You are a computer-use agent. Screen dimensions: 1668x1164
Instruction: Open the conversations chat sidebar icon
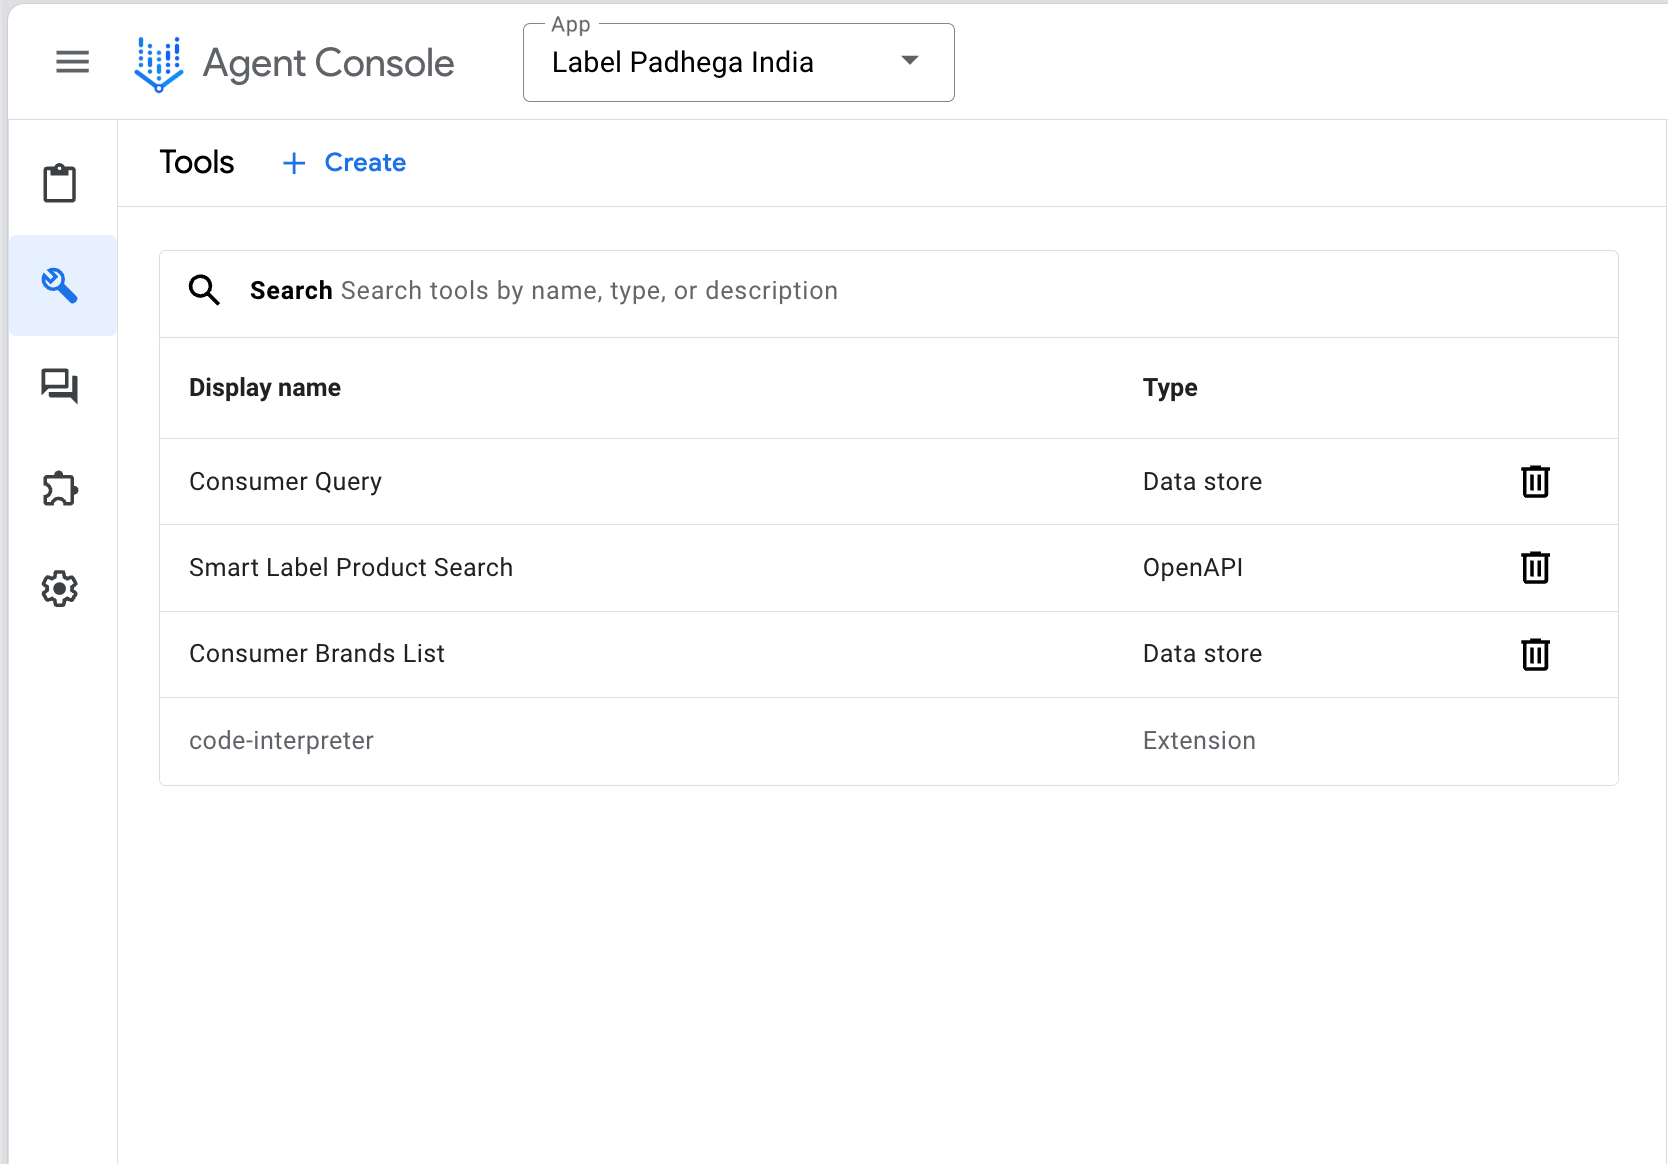[60, 386]
